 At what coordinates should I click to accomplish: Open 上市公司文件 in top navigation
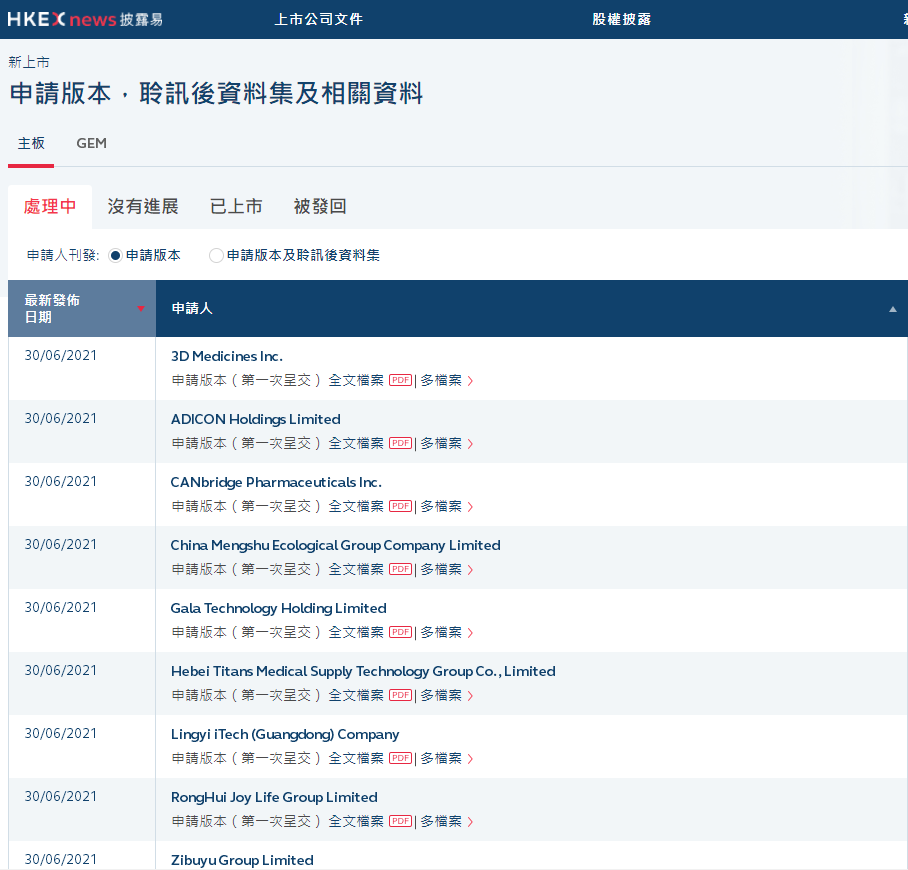[x=318, y=19]
